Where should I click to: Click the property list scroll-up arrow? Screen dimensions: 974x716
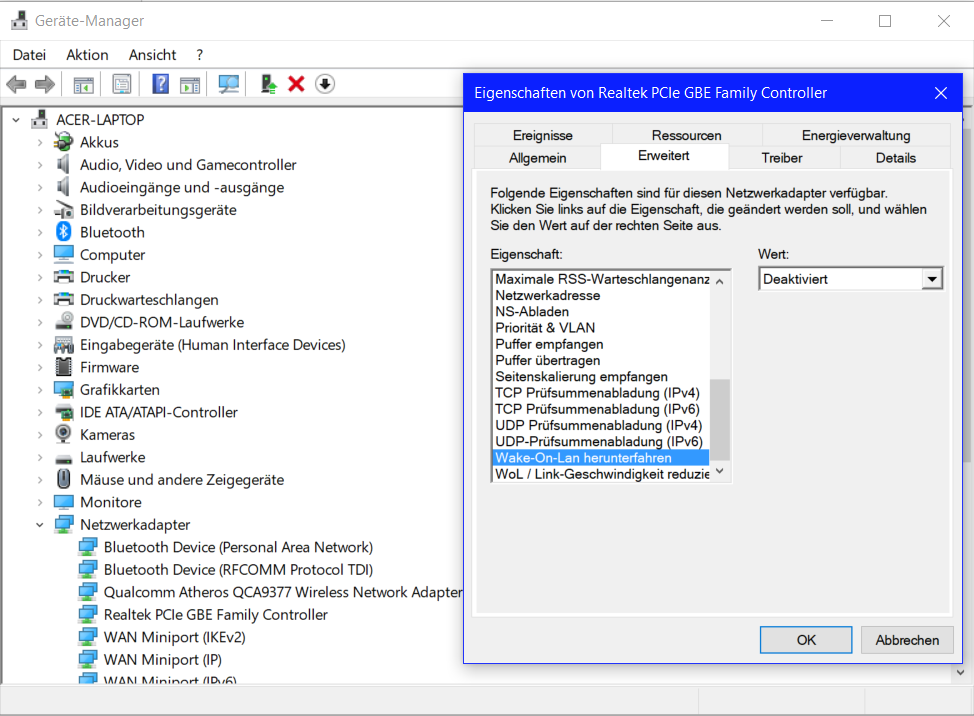click(x=720, y=281)
